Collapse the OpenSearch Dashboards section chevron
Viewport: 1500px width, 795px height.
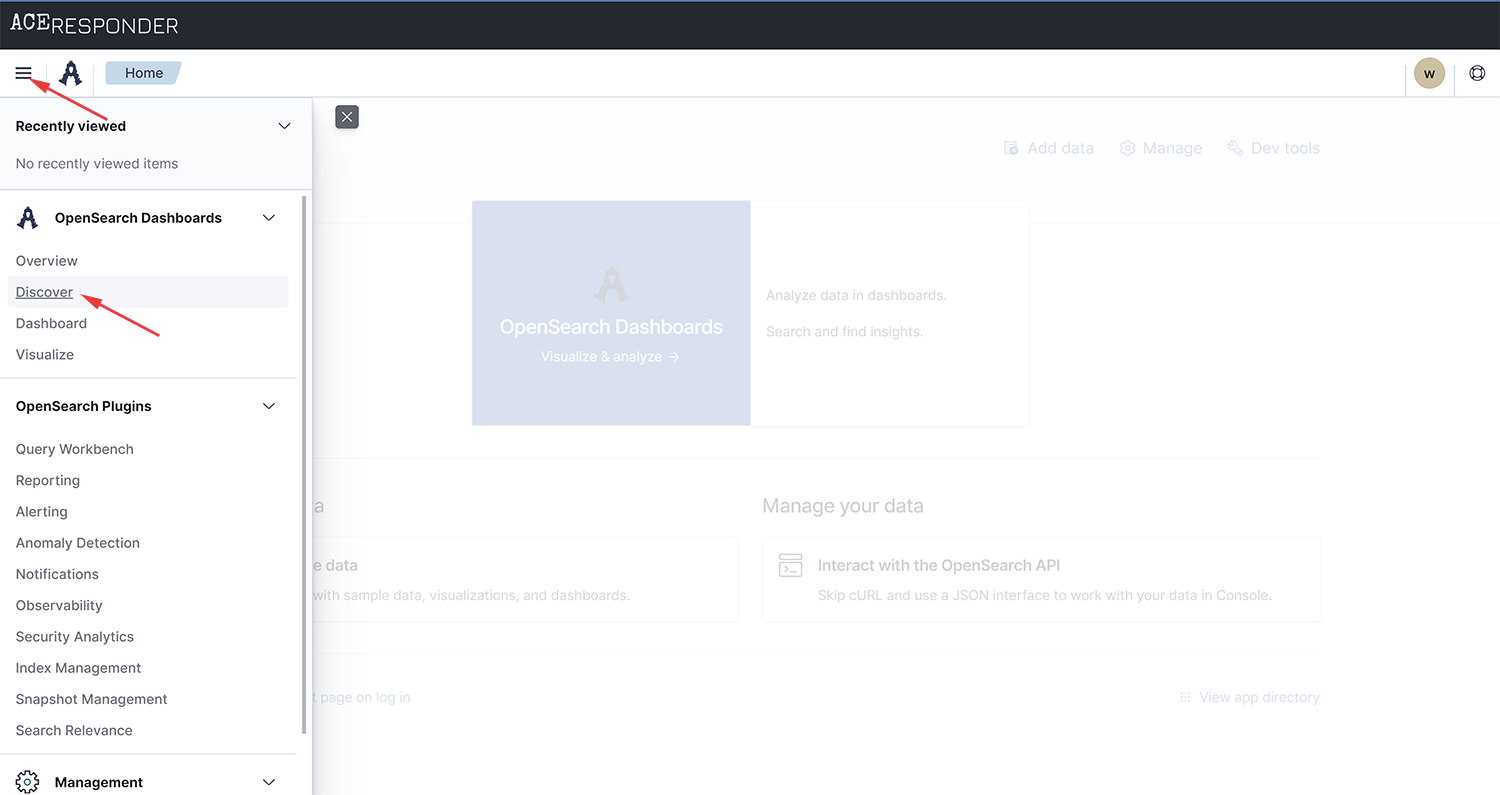[x=269, y=218]
